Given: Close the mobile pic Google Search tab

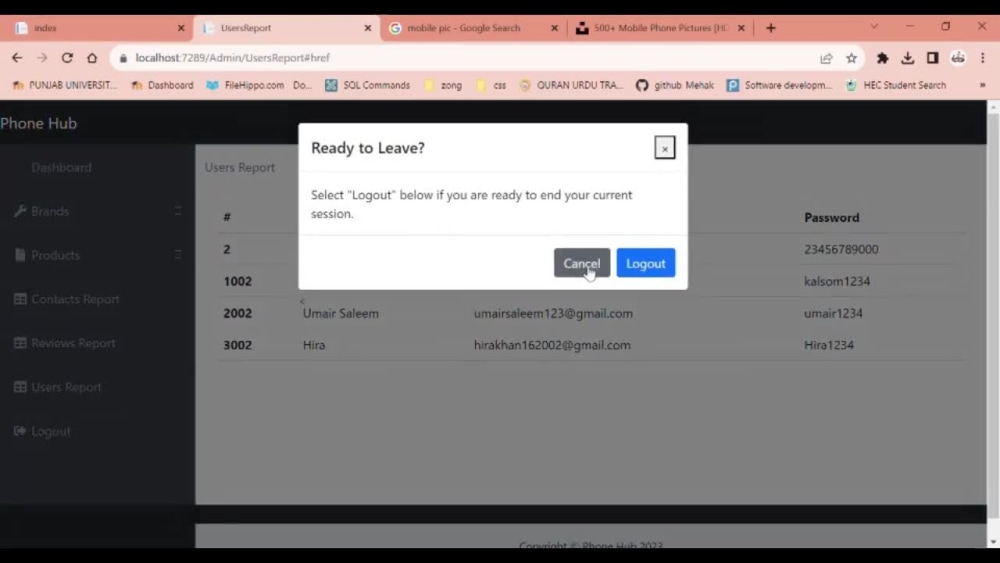Looking at the screenshot, I should tap(554, 28).
